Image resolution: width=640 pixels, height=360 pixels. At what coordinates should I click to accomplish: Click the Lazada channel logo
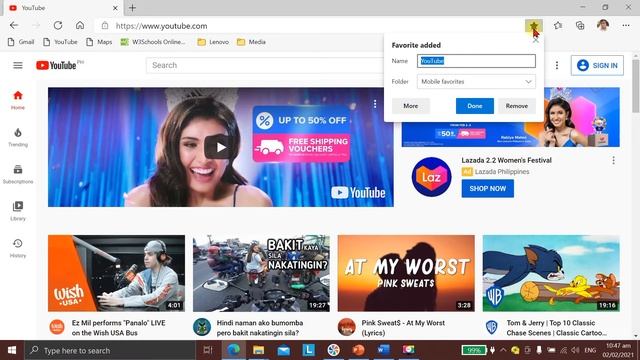(431, 177)
